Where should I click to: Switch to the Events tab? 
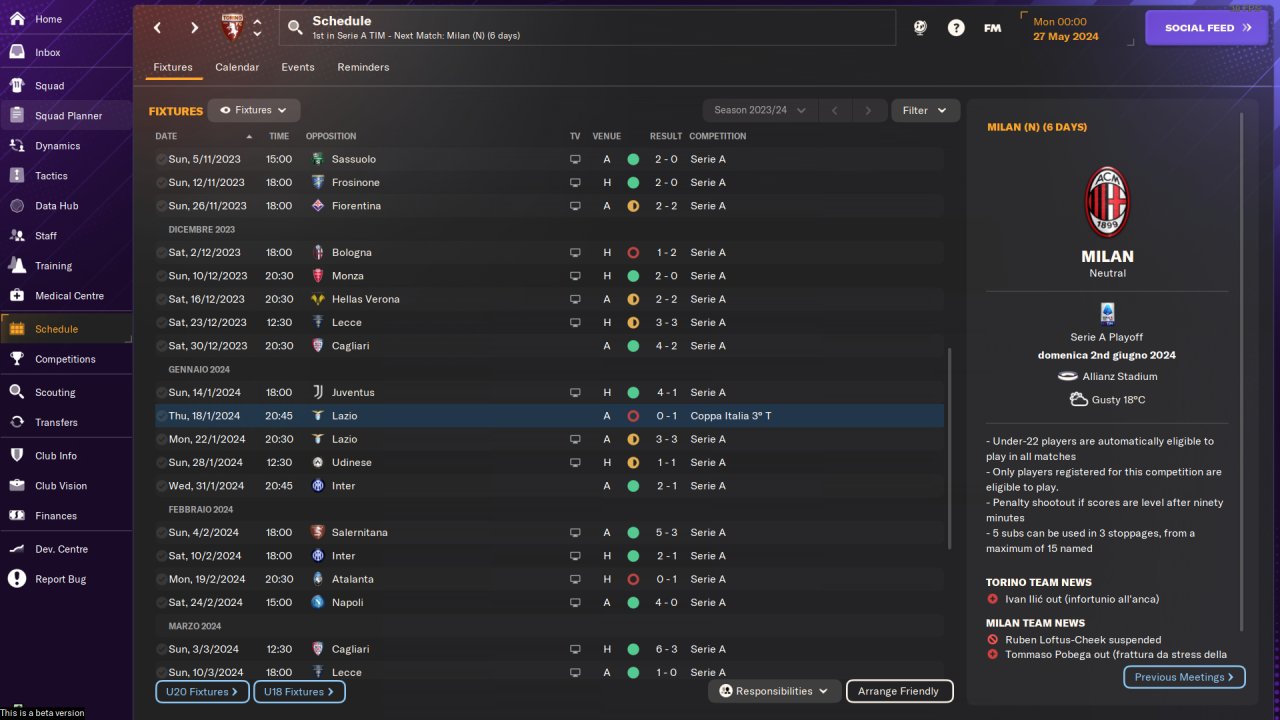click(298, 67)
